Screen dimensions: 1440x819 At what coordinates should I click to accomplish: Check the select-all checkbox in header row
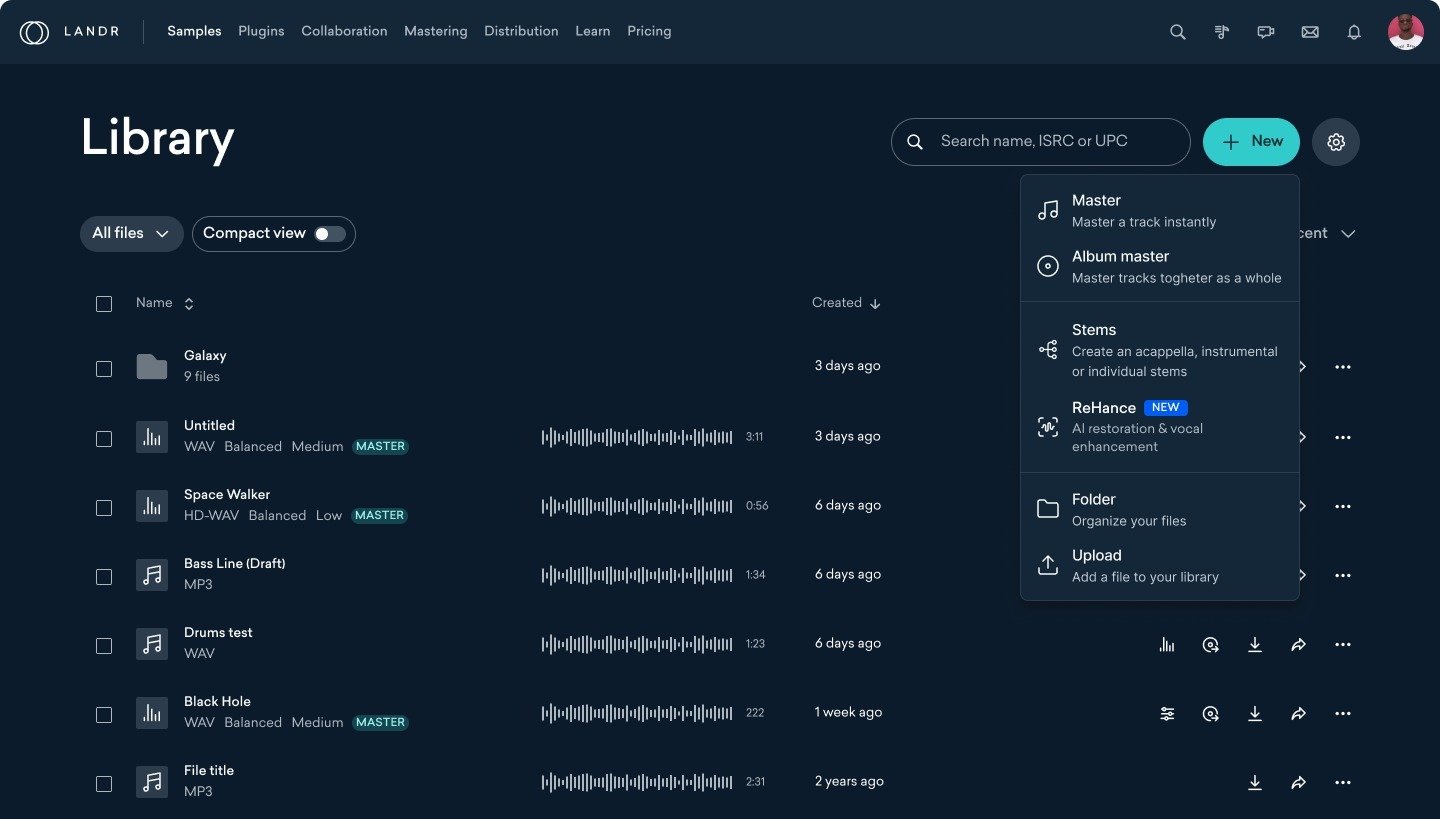click(x=104, y=304)
